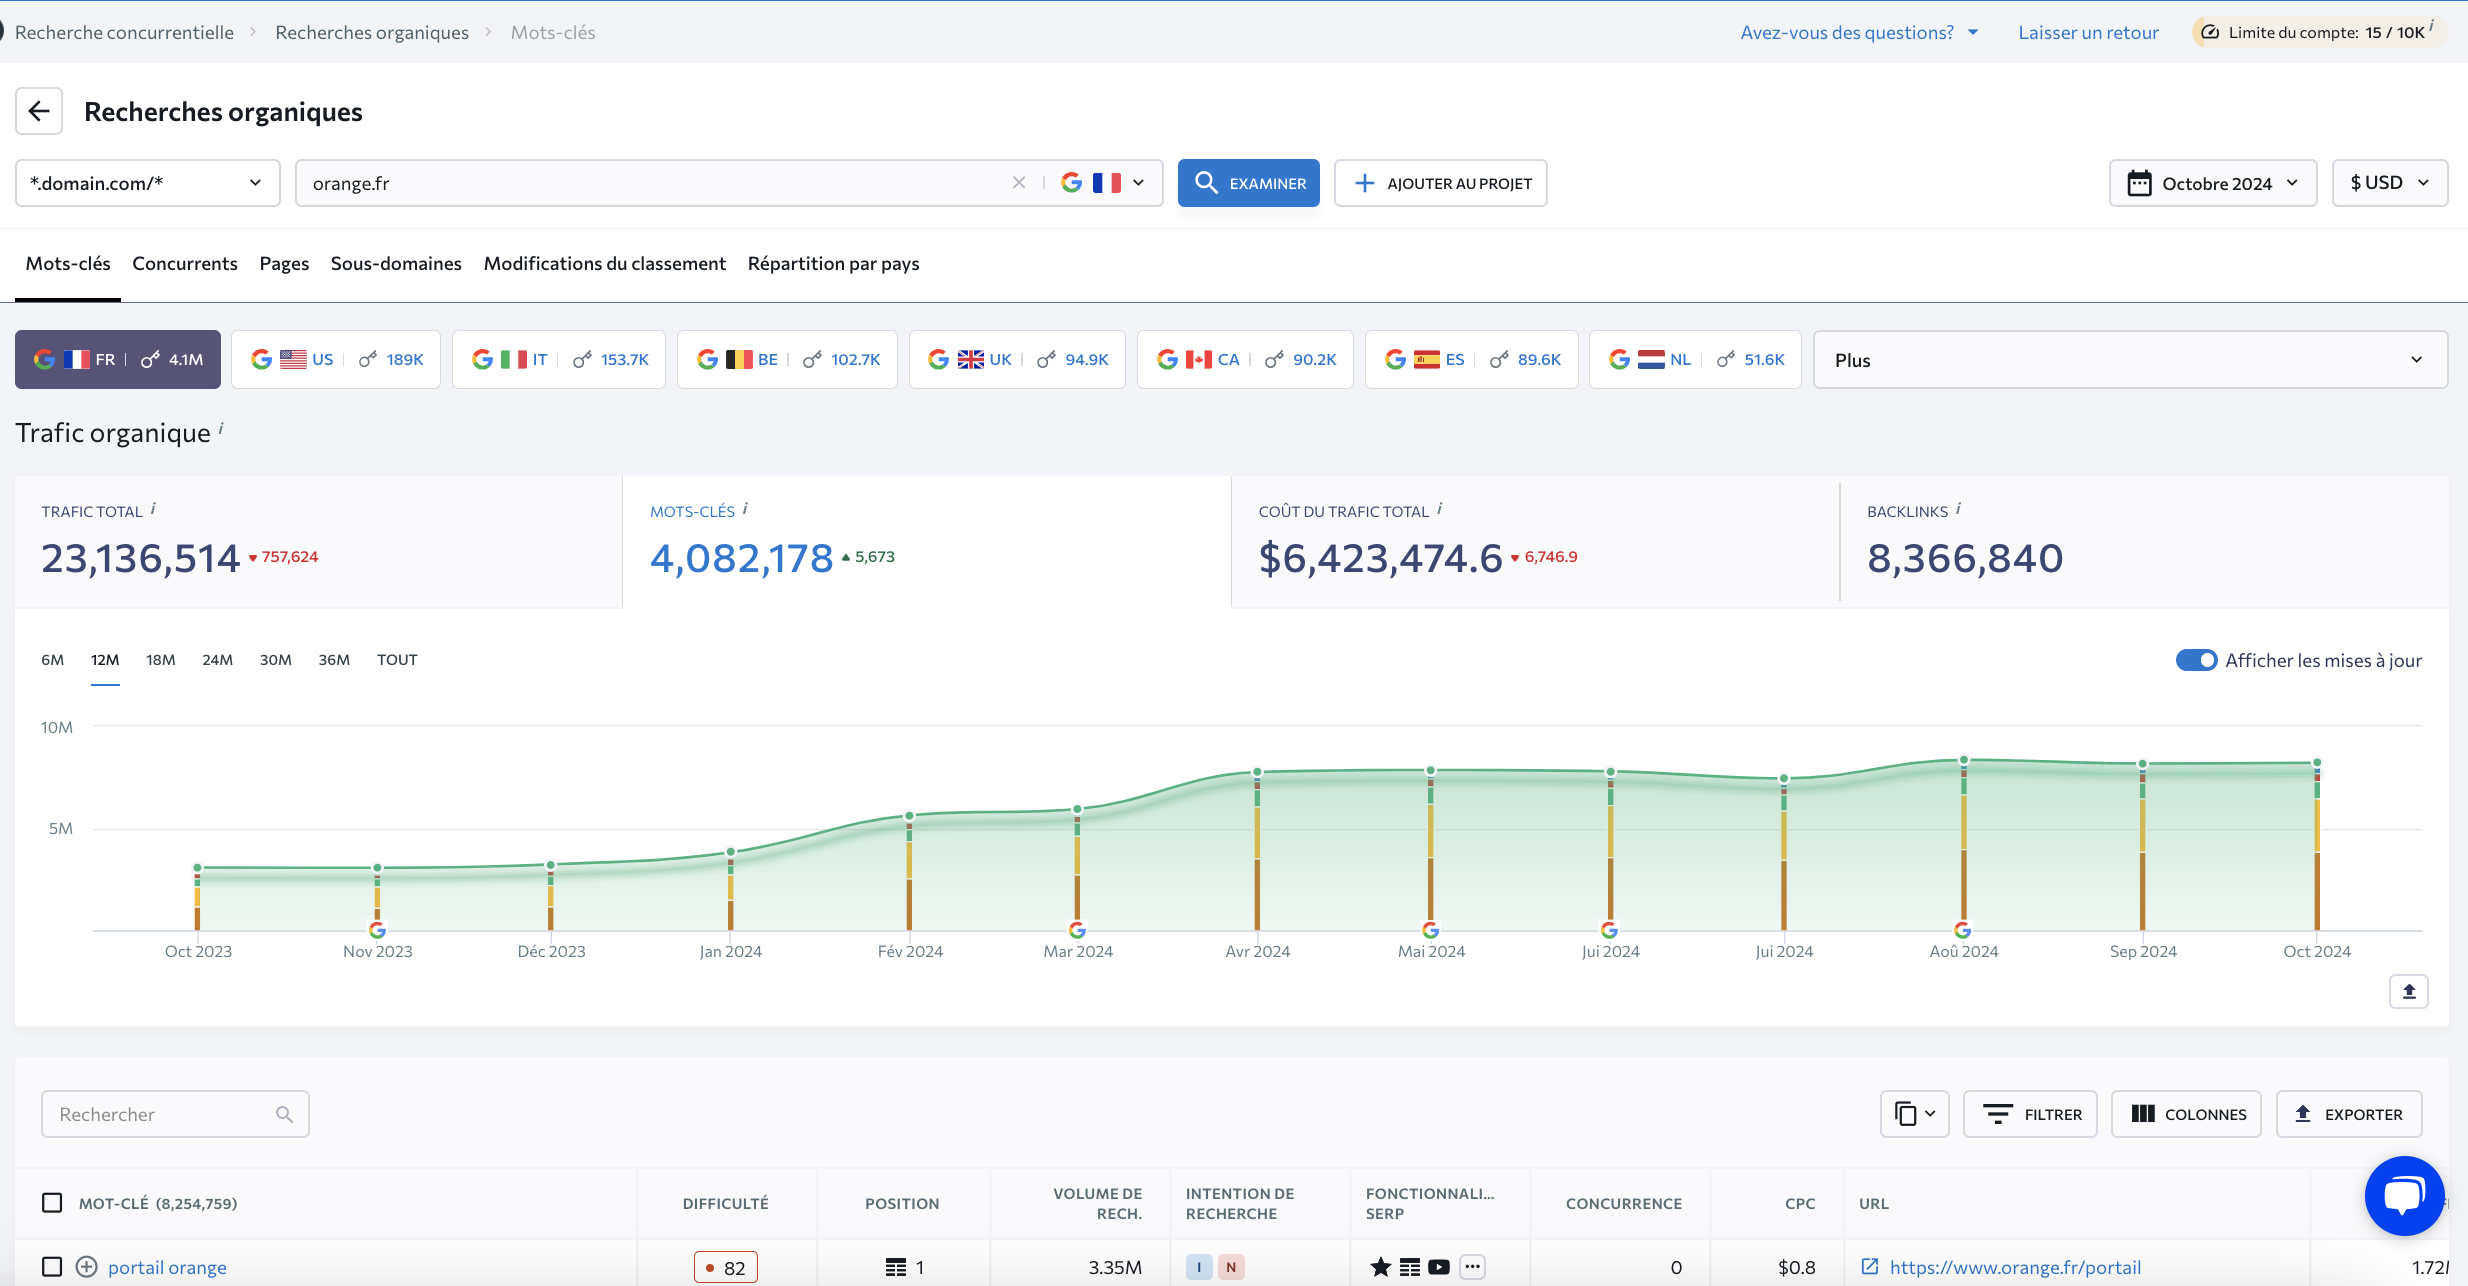
Task: Open the FILTRER panel
Action: coord(2030,1114)
